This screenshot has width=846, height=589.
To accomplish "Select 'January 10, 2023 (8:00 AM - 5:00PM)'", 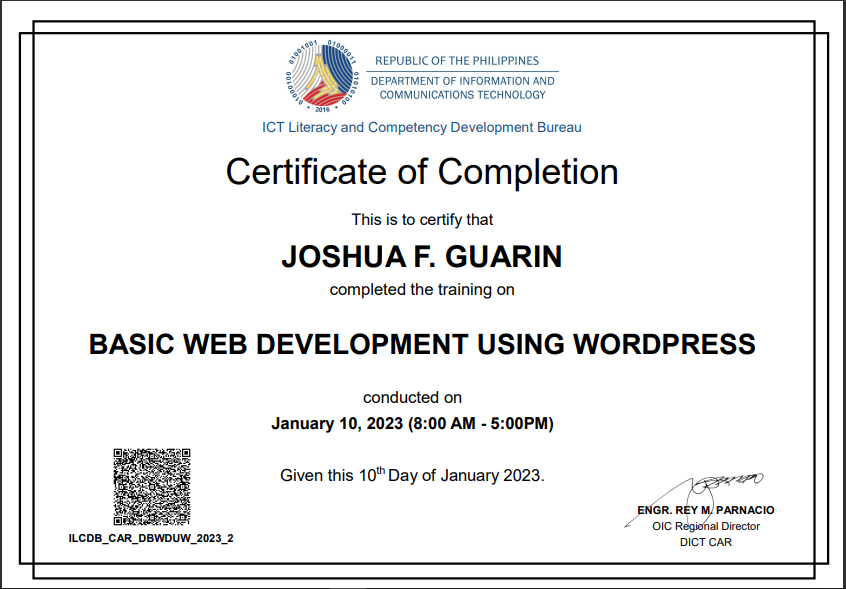I will tap(412, 423).
